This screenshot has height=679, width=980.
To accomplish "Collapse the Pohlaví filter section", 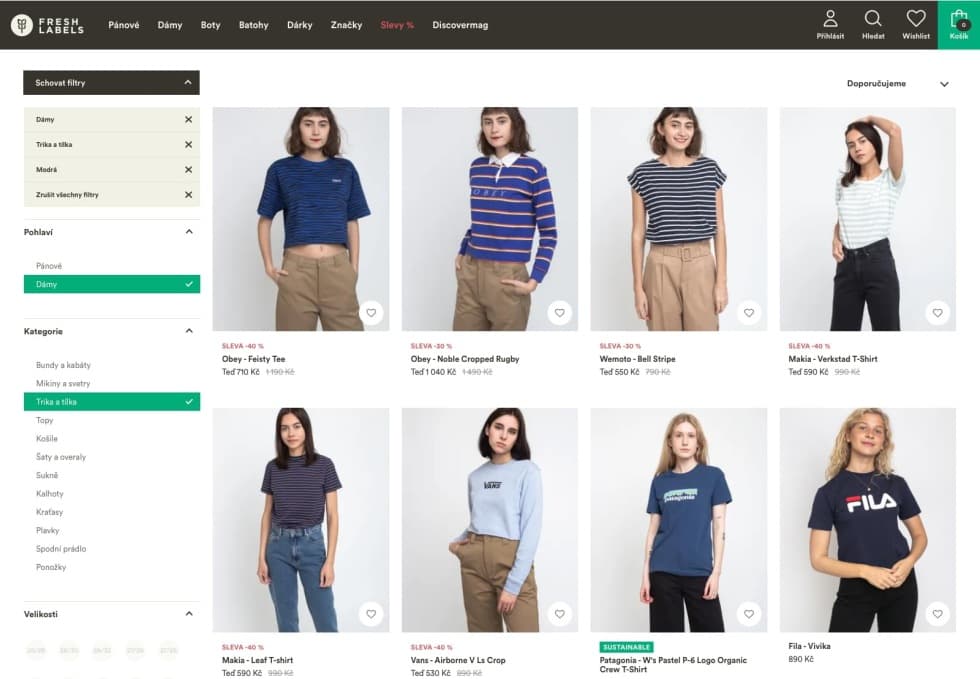I will pos(189,232).
